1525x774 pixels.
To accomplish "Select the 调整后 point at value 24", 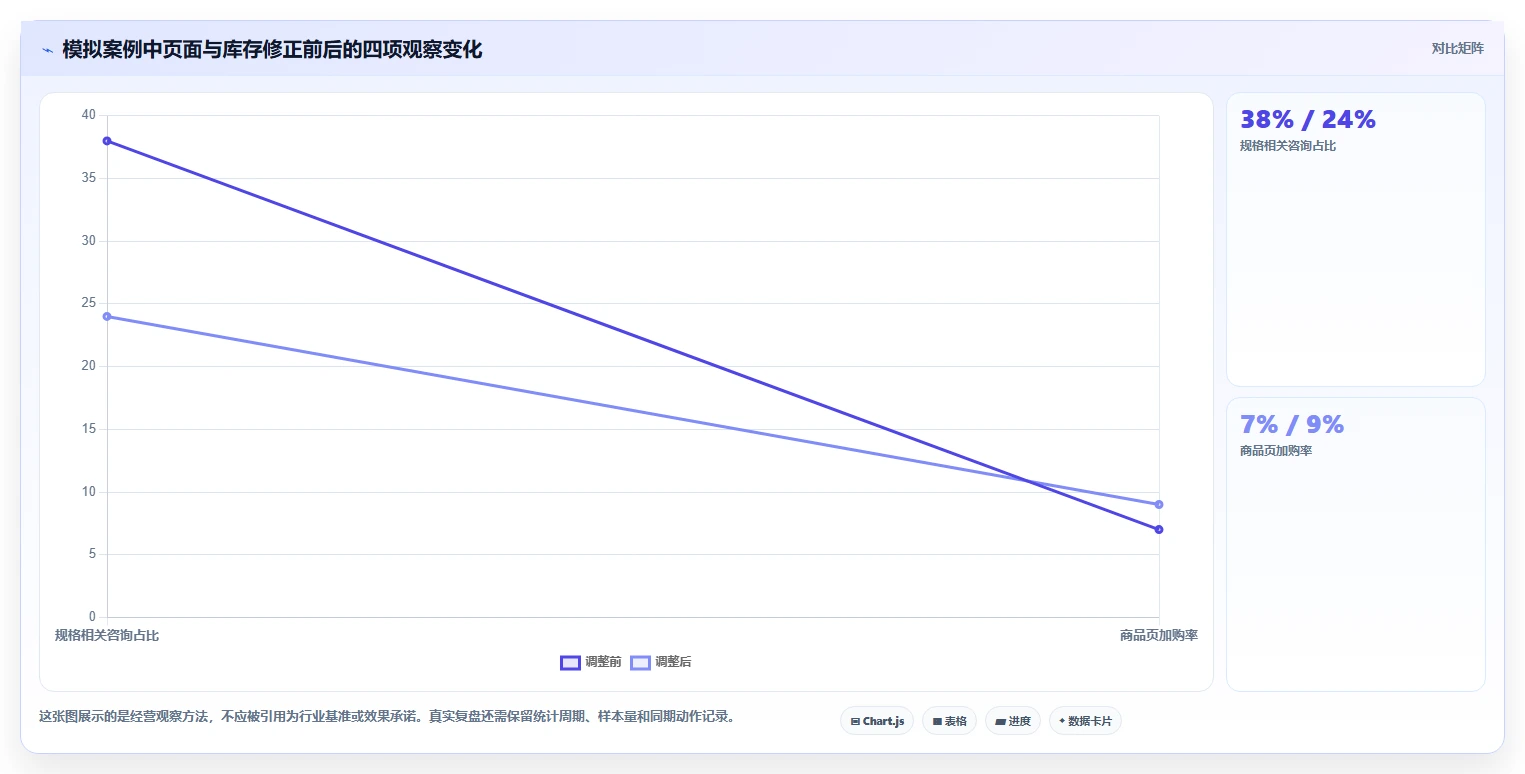I will (107, 316).
